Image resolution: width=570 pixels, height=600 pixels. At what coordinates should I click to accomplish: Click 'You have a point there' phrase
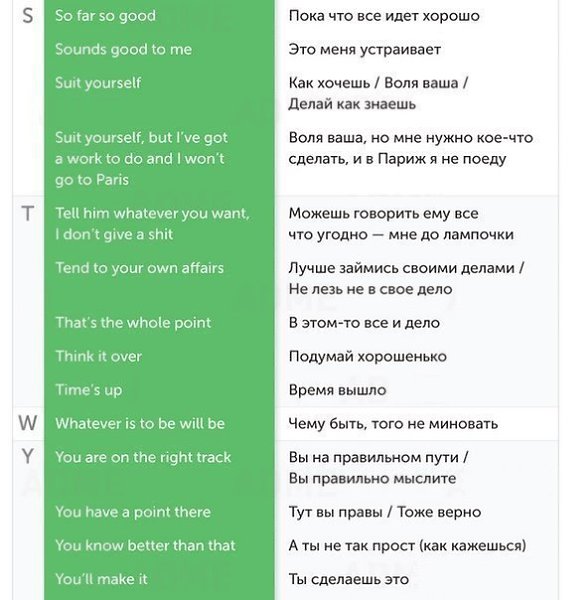133,512
